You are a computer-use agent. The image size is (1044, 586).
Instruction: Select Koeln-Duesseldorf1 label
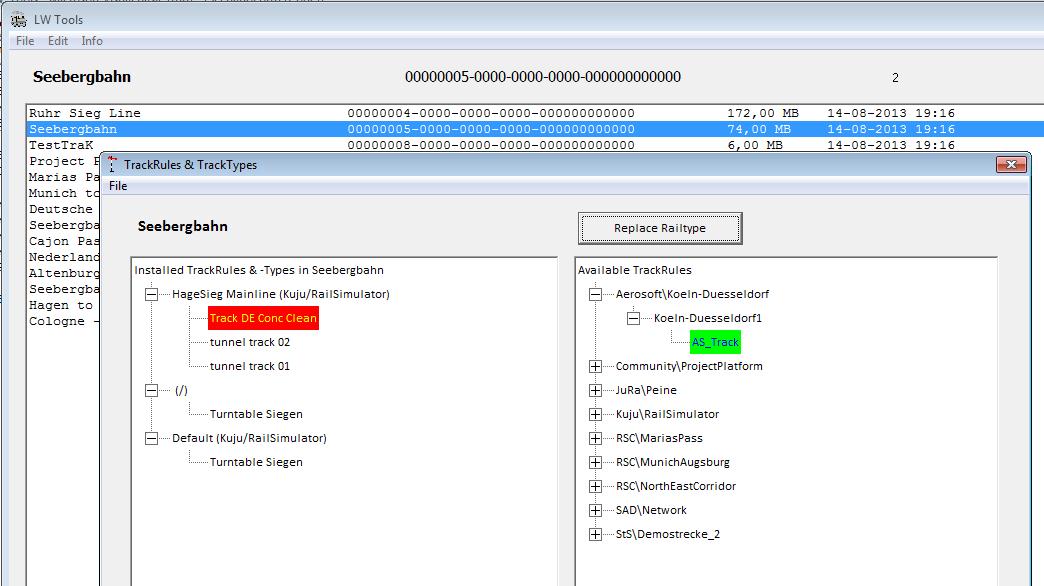point(707,318)
